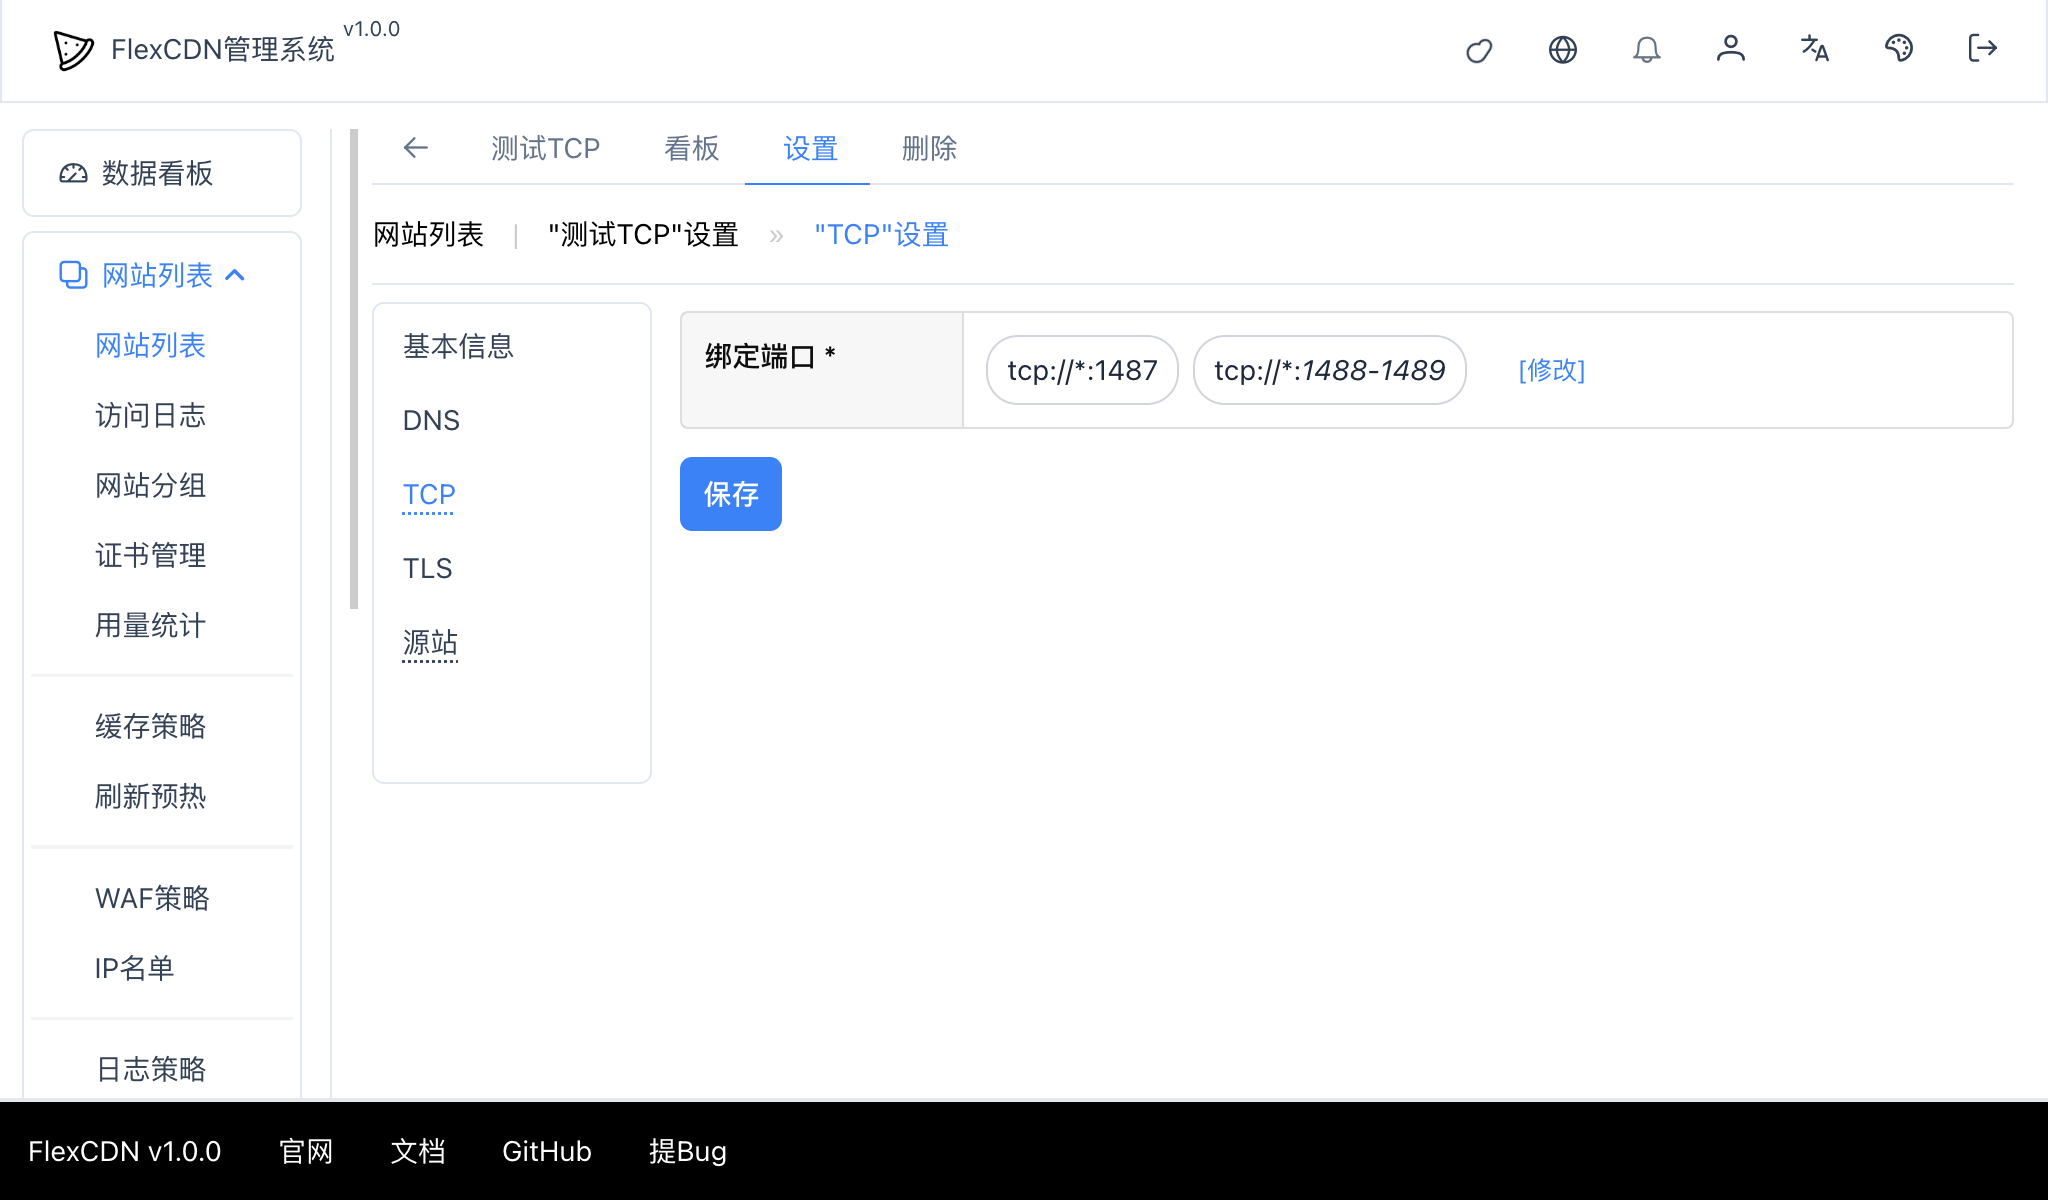Click the 网站列表 breadcrumb link

429,234
